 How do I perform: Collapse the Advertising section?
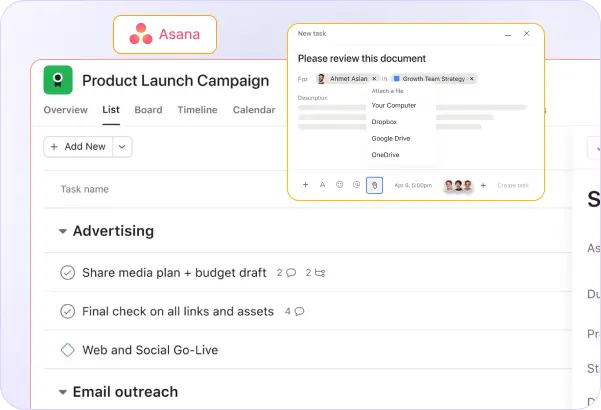tap(62, 231)
